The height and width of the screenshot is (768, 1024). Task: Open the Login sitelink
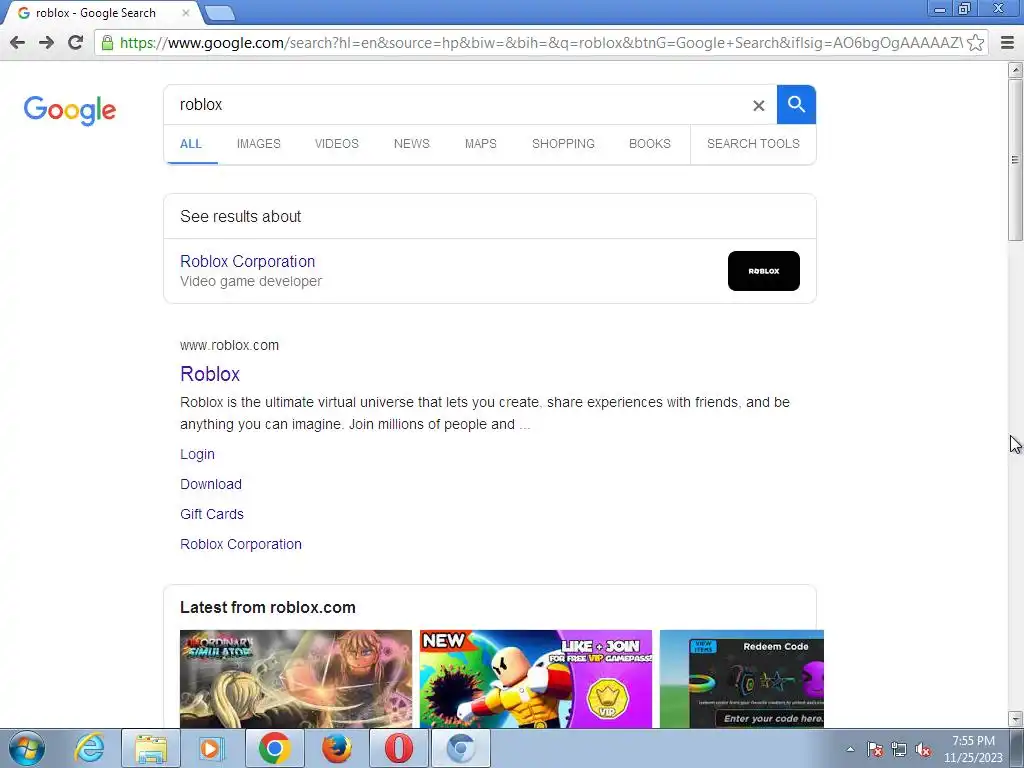197,454
